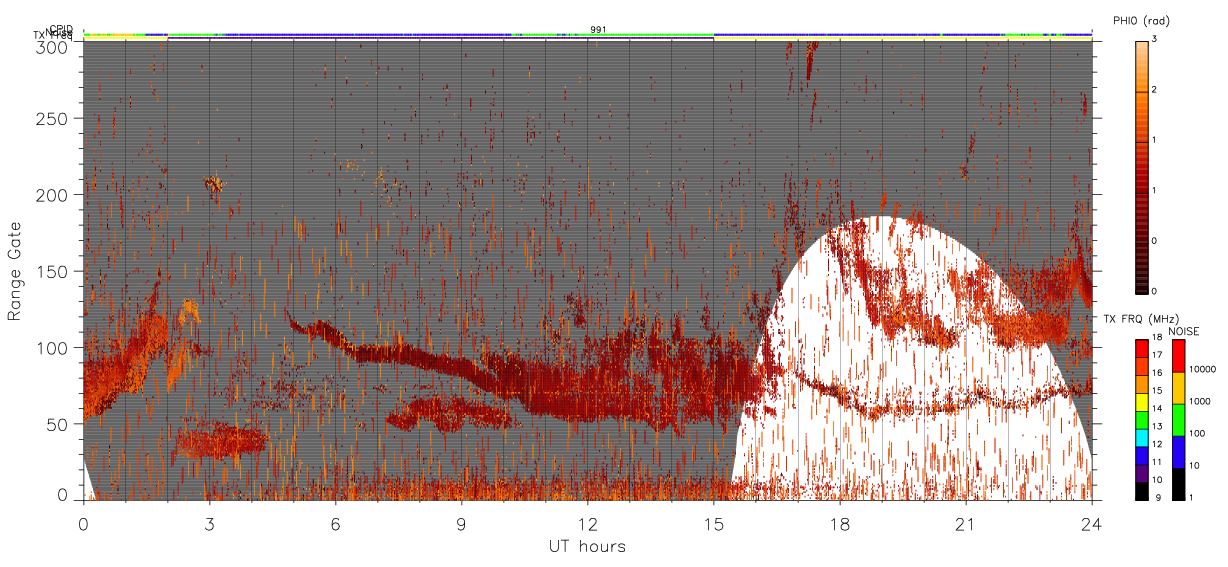Click the TX FRQ legend value 11
Image resolution: width=1228 pixels, height=567 pixels.
click(1155, 462)
